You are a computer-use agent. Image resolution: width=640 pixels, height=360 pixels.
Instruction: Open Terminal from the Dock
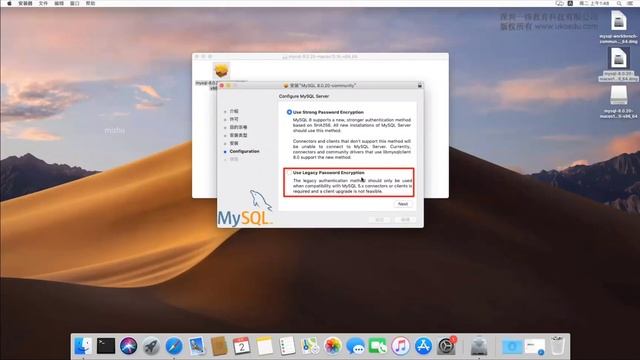(x=106, y=346)
